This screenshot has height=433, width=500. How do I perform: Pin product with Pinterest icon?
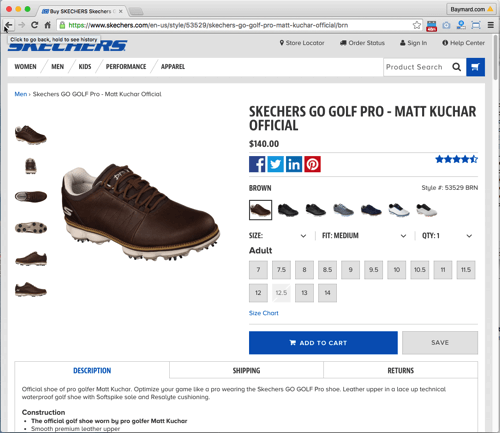tap(312, 164)
